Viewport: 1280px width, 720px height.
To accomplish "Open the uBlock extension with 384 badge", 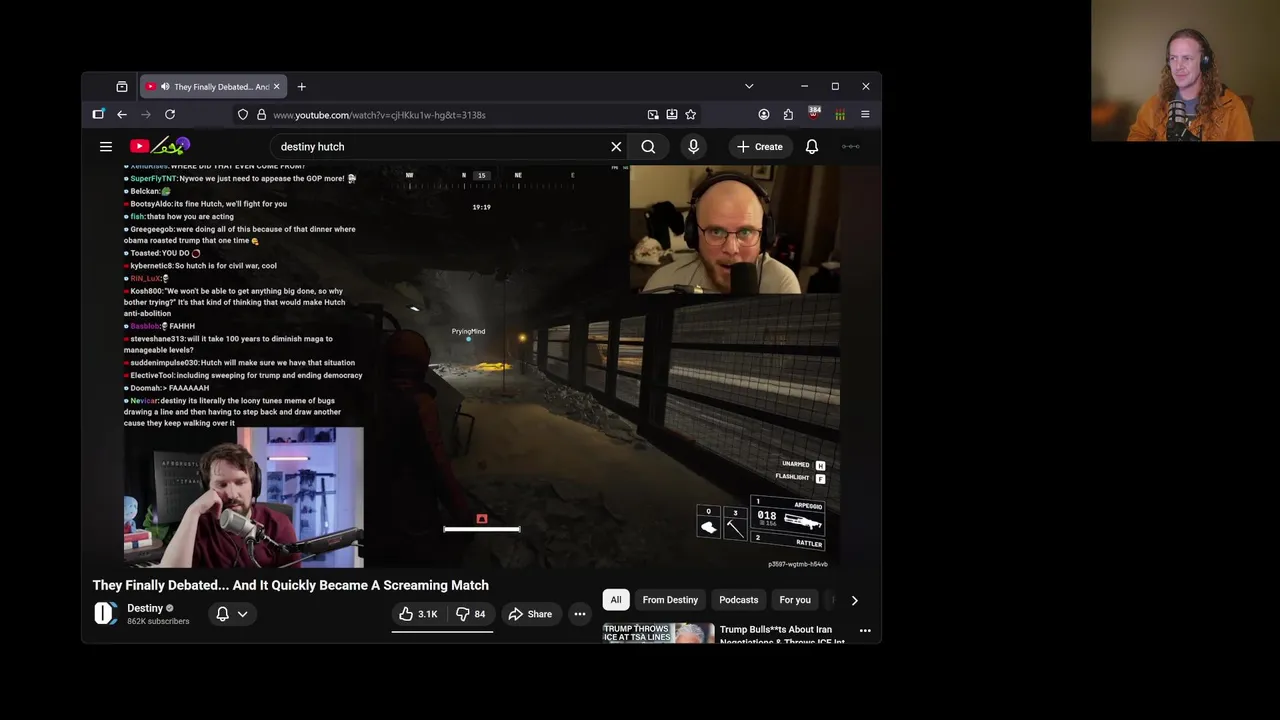I will [814, 114].
